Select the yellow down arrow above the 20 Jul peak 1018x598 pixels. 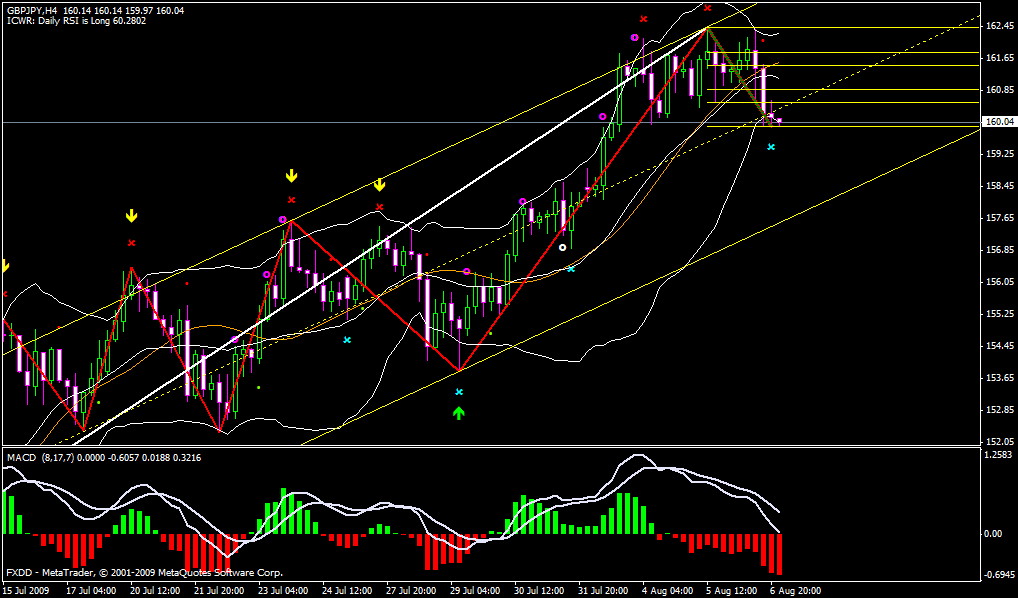coord(132,216)
